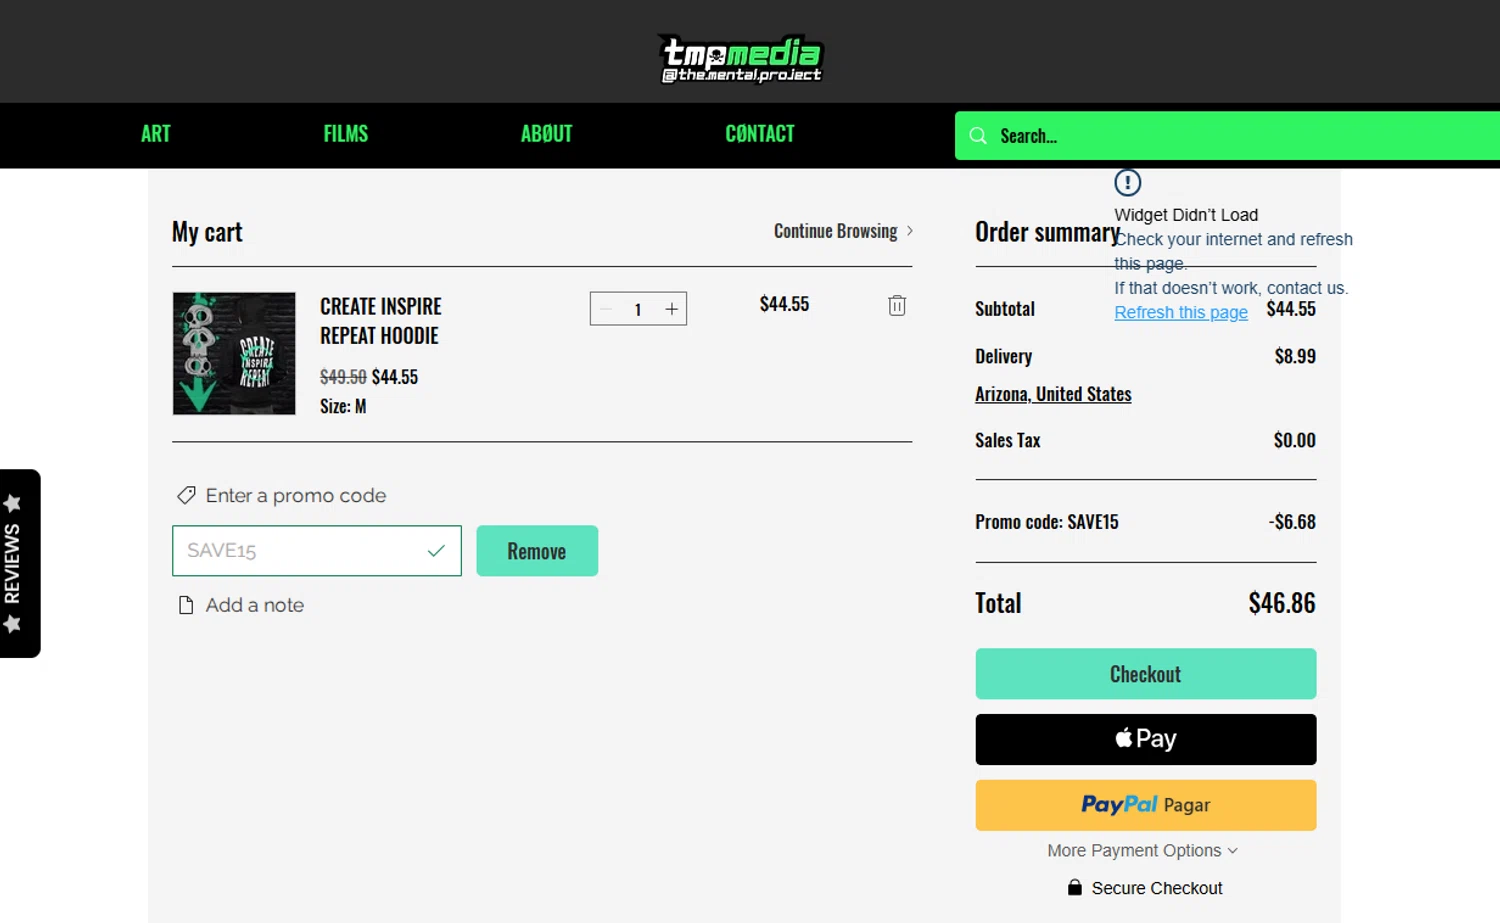
Task: Decrease hoodie quantity with minus button
Action: [606, 309]
